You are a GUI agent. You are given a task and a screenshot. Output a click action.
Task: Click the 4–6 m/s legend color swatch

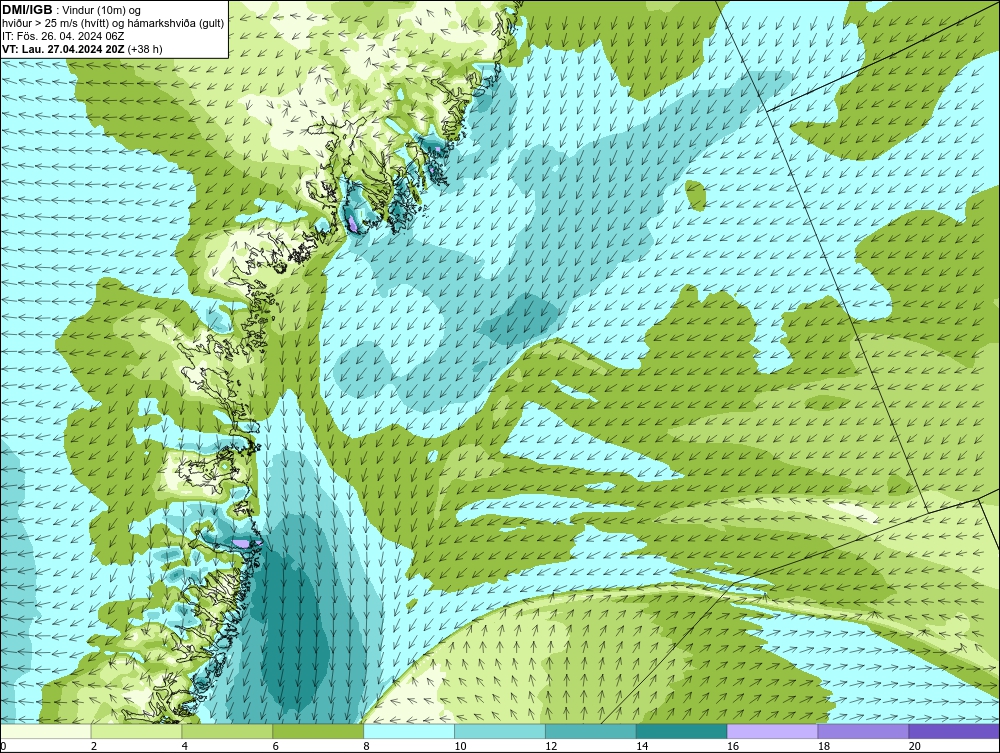click(x=227, y=731)
